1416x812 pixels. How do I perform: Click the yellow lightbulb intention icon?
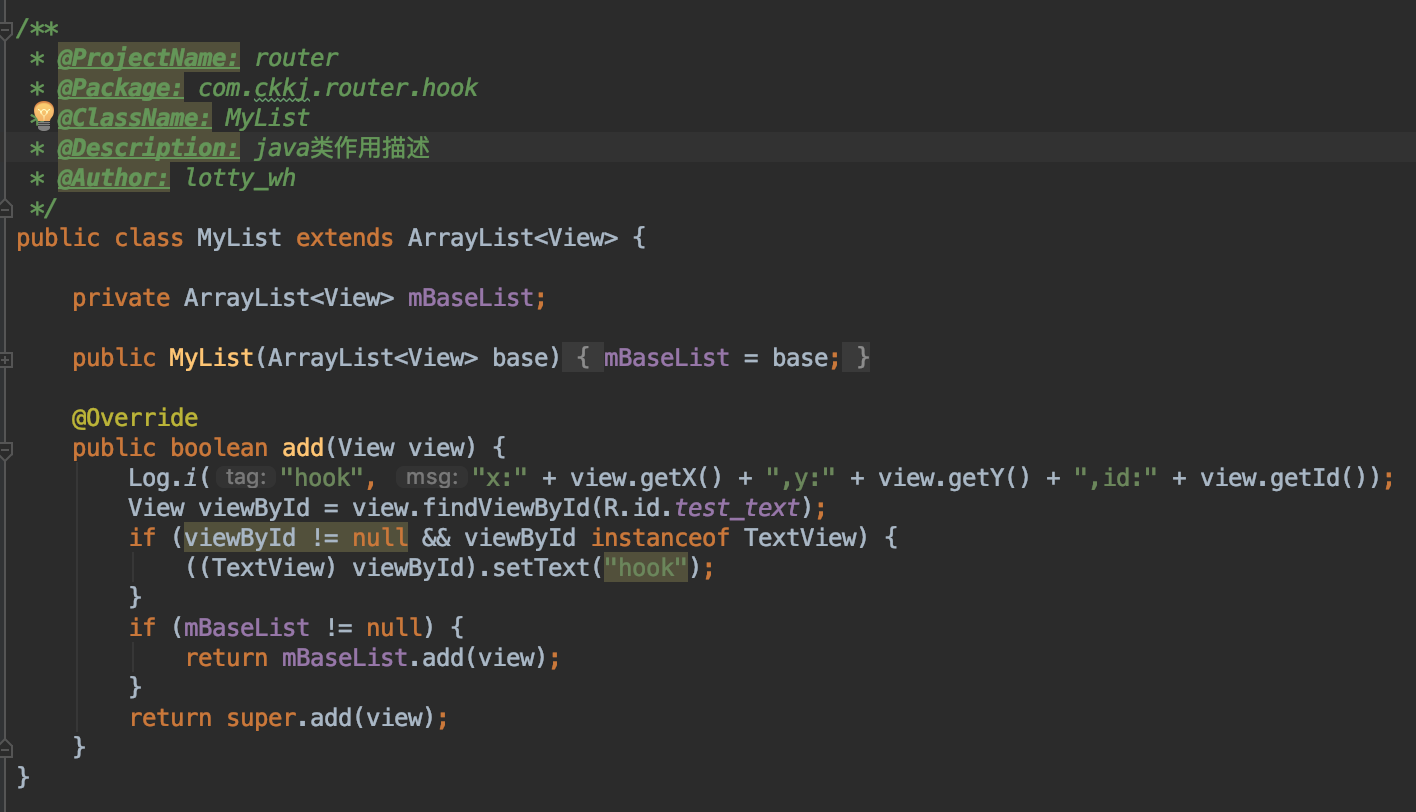coord(43,115)
